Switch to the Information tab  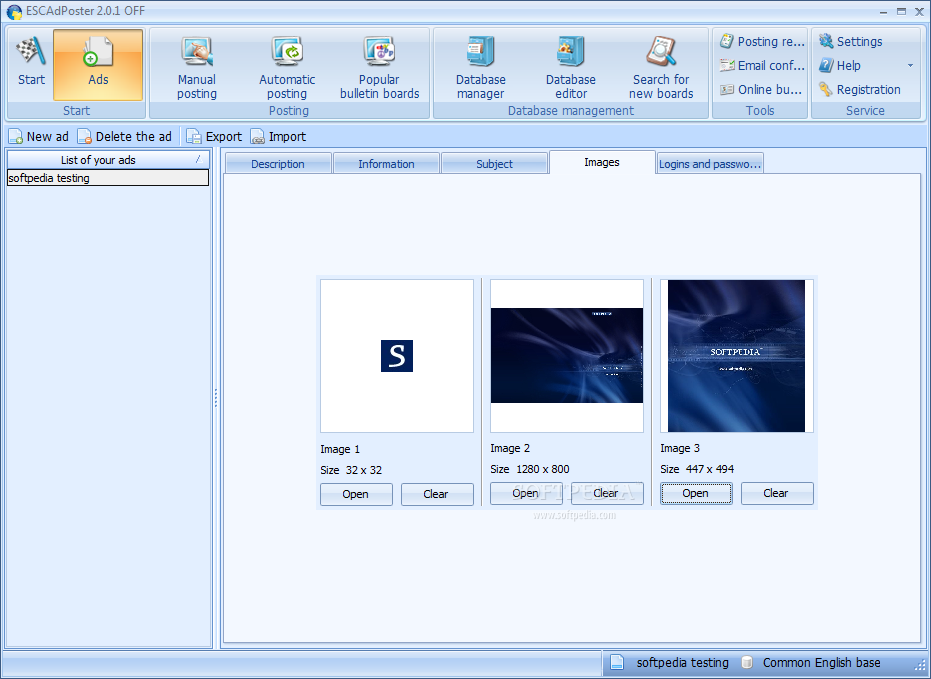(386, 164)
